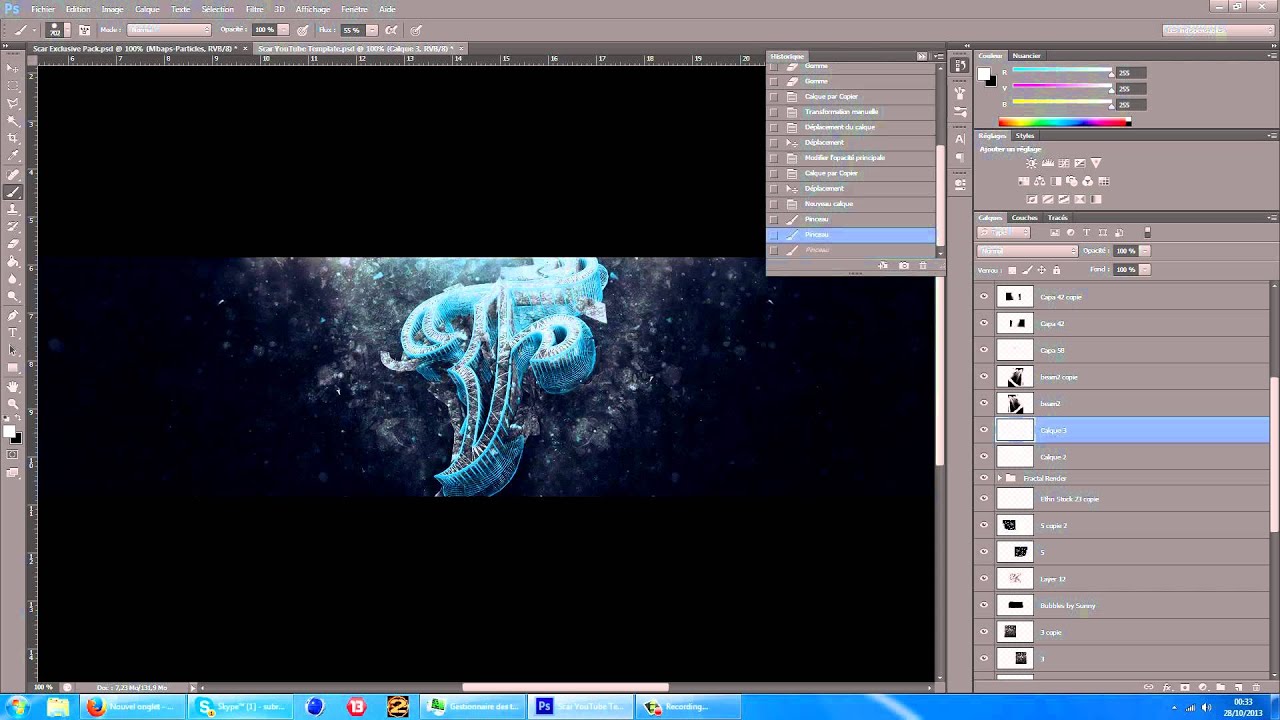Image resolution: width=1280 pixels, height=720 pixels.
Task: Hide the beam2 copie layer
Action: [984, 377]
